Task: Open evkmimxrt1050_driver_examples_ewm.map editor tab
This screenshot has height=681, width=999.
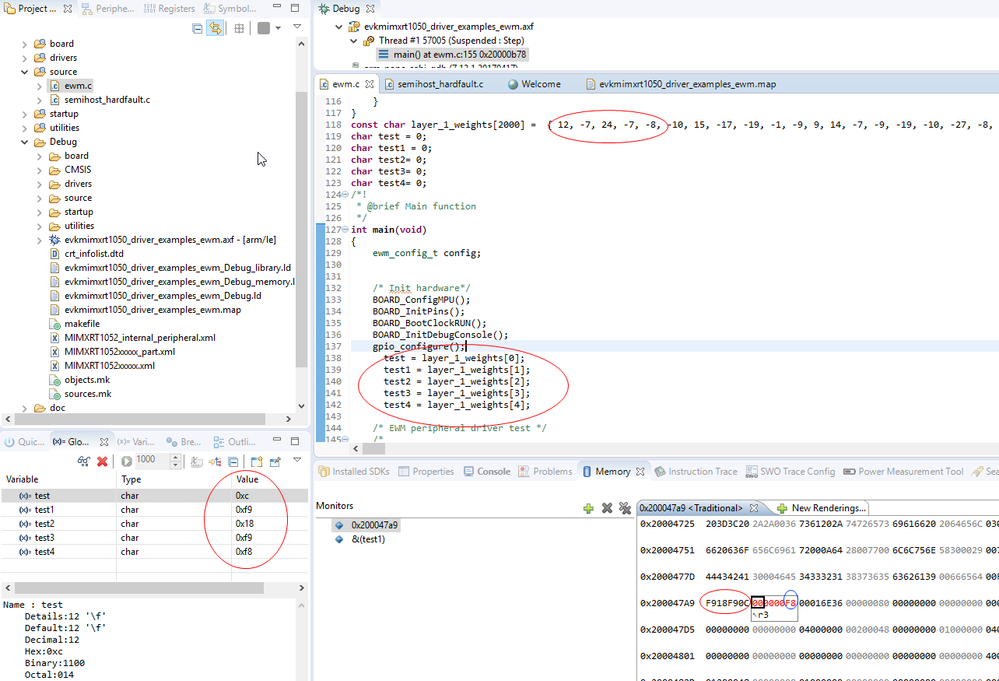Action: click(x=680, y=84)
